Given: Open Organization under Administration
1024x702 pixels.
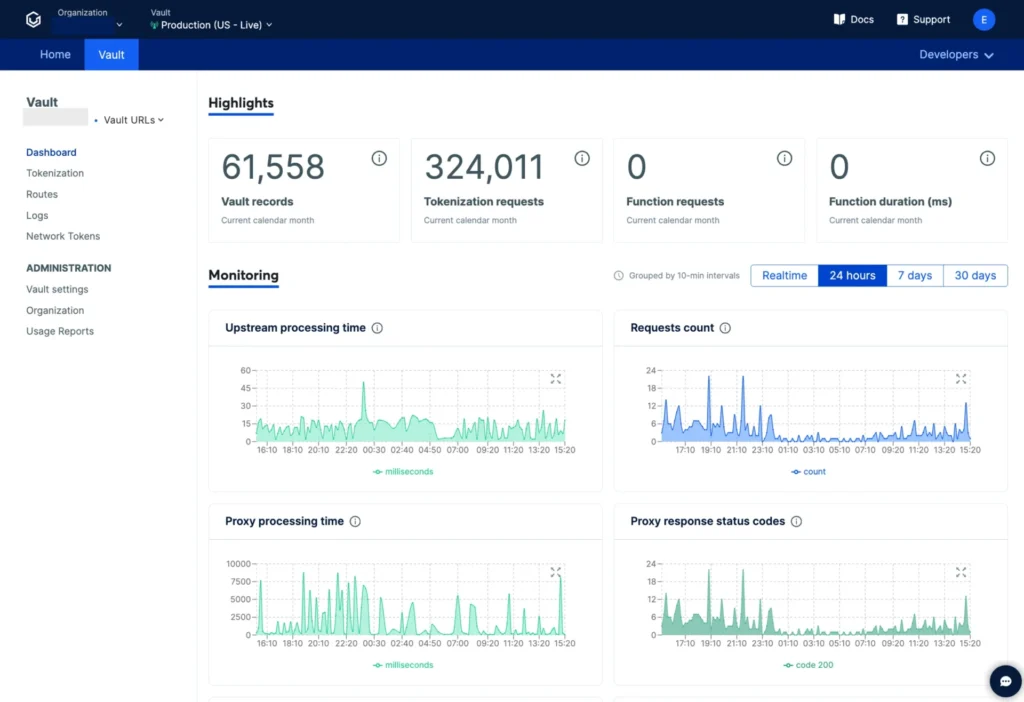Looking at the screenshot, I should [55, 310].
